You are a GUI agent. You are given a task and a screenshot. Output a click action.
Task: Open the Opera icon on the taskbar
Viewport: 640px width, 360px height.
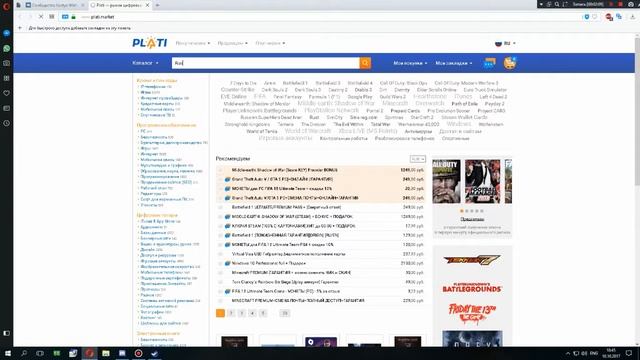pyautogui.click(x=89, y=353)
